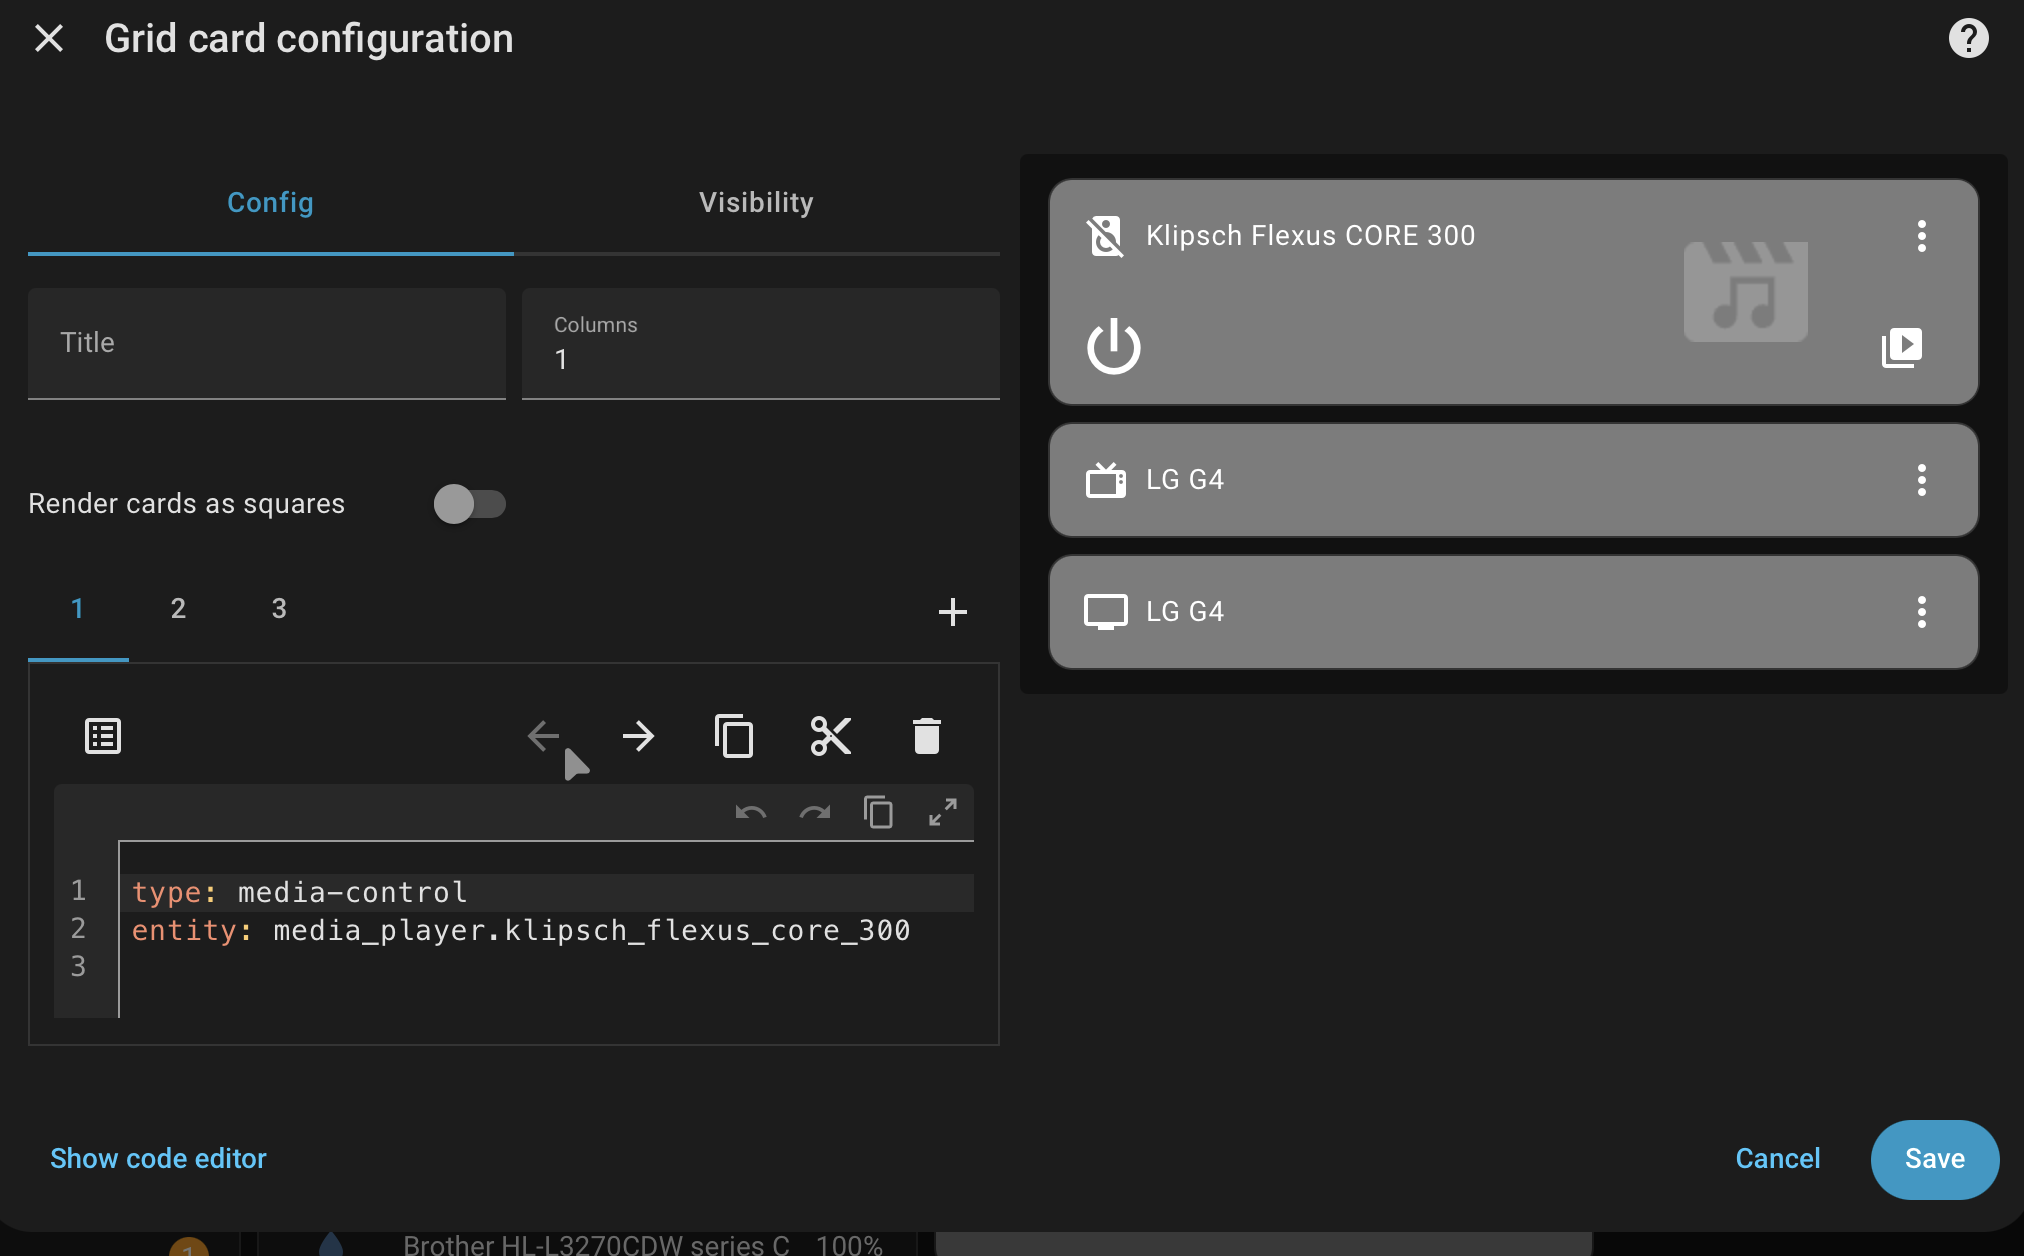Click the Title input field
The image size is (2024, 1256).
[x=266, y=343]
